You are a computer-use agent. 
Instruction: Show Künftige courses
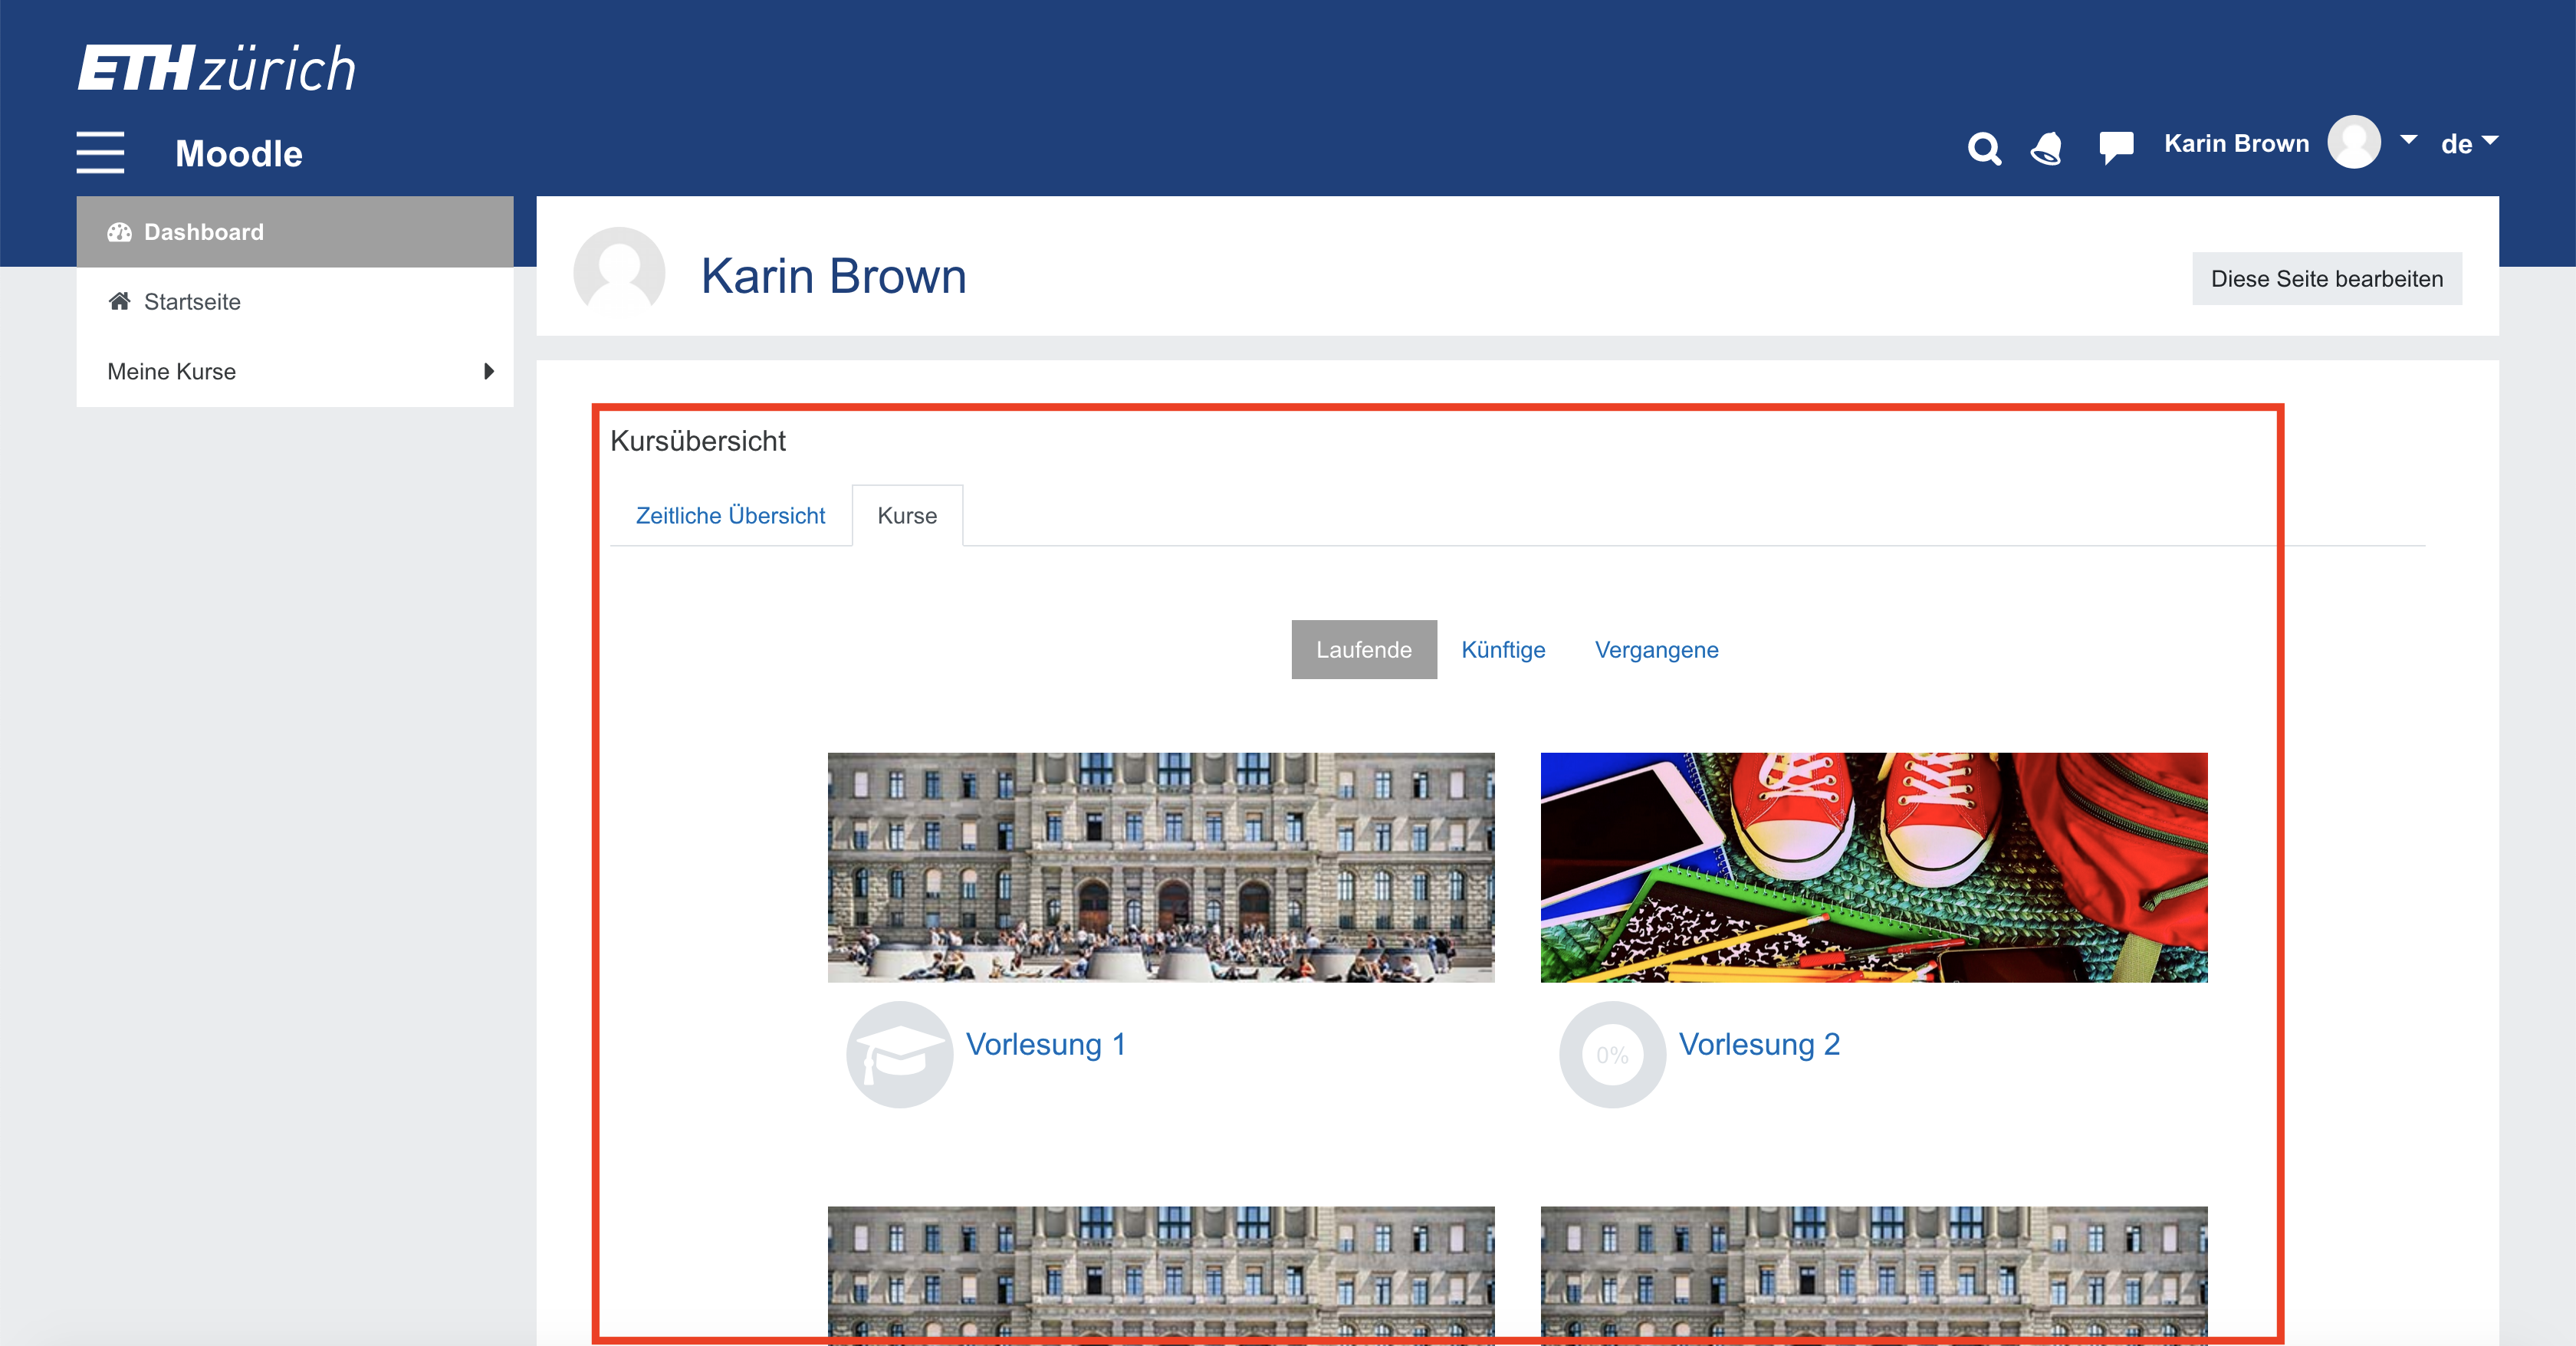(x=1503, y=649)
